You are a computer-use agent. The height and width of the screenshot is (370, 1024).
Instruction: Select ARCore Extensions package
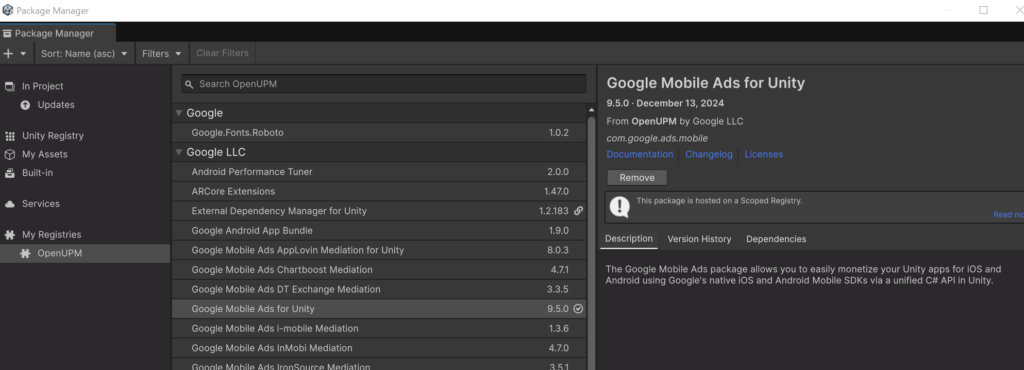click(379, 191)
